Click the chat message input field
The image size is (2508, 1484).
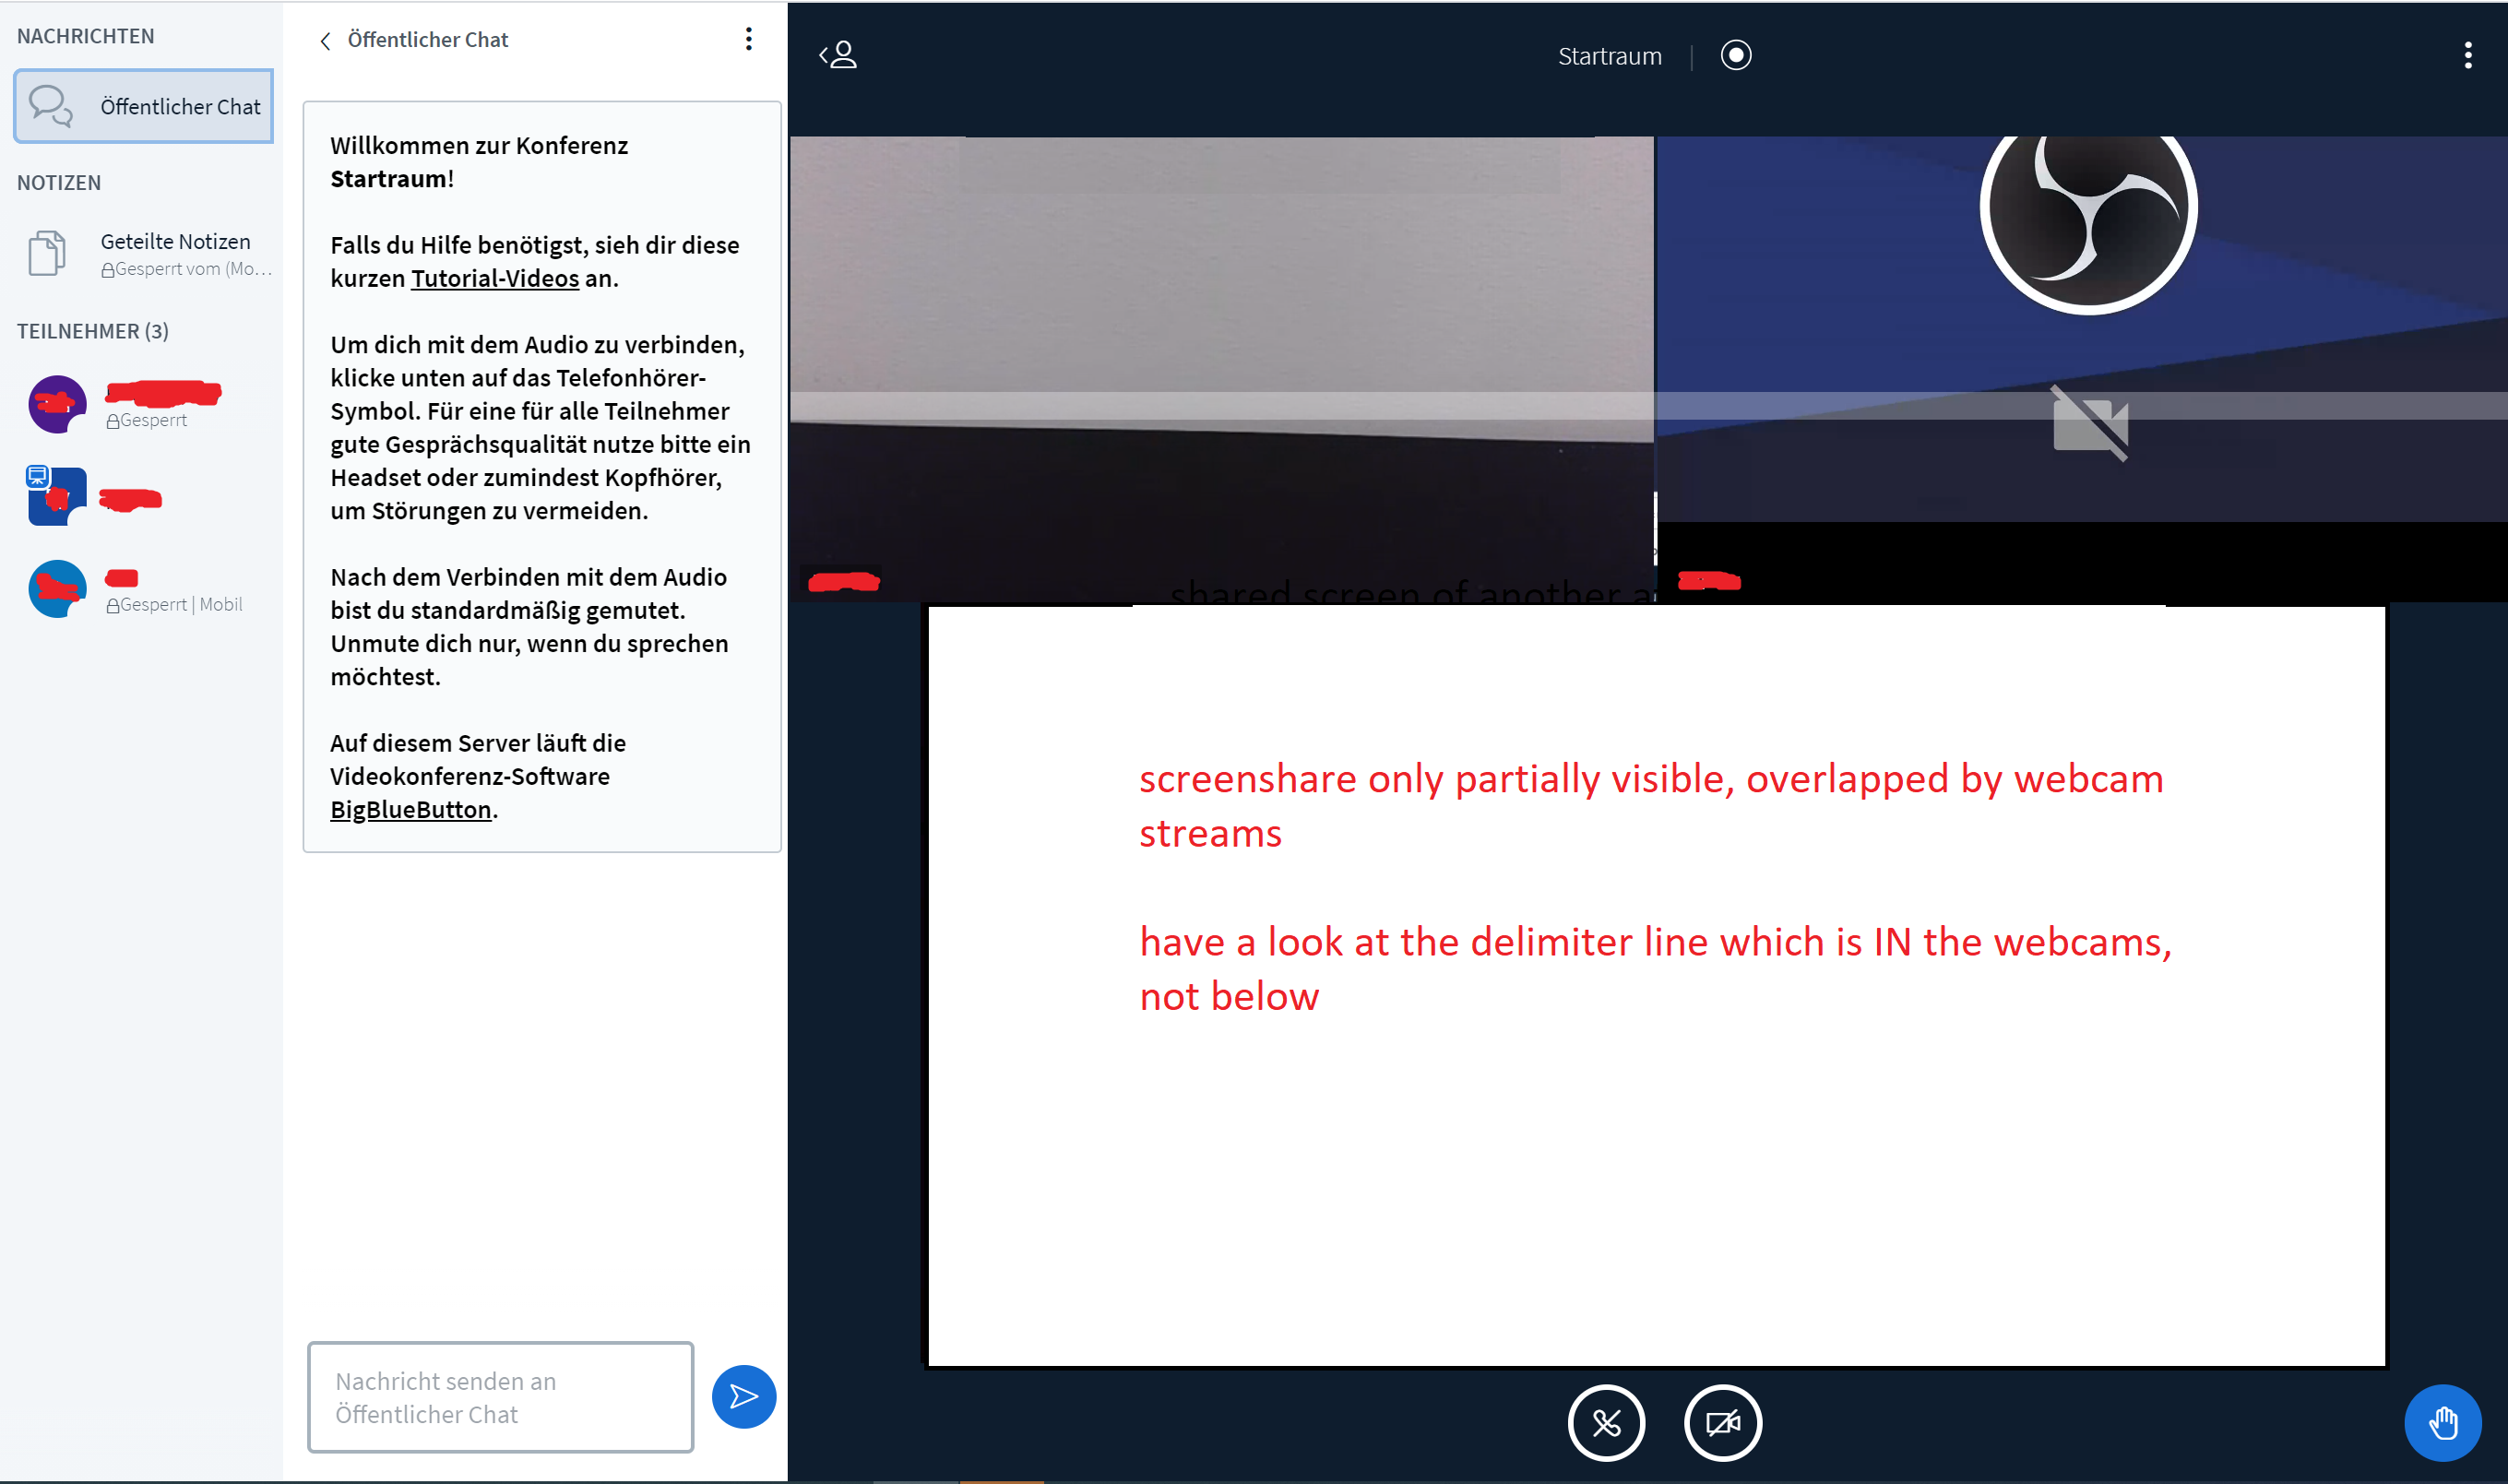coord(500,1396)
